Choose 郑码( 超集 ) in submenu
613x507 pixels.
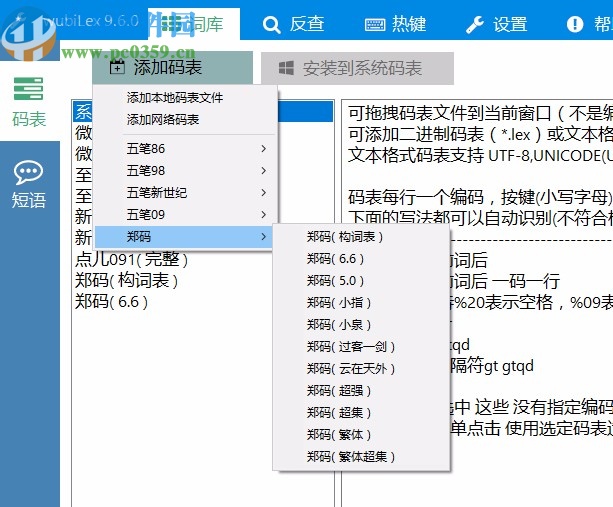[361, 412]
